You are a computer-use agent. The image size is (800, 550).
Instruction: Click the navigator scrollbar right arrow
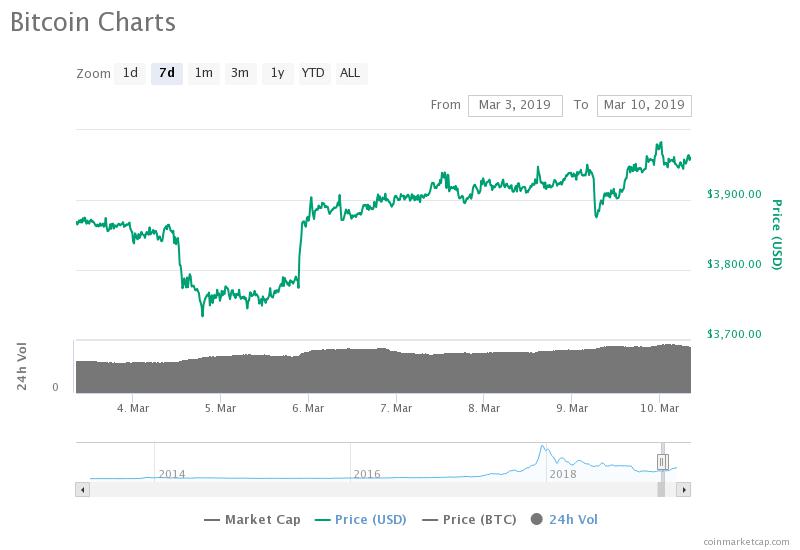pos(684,490)
